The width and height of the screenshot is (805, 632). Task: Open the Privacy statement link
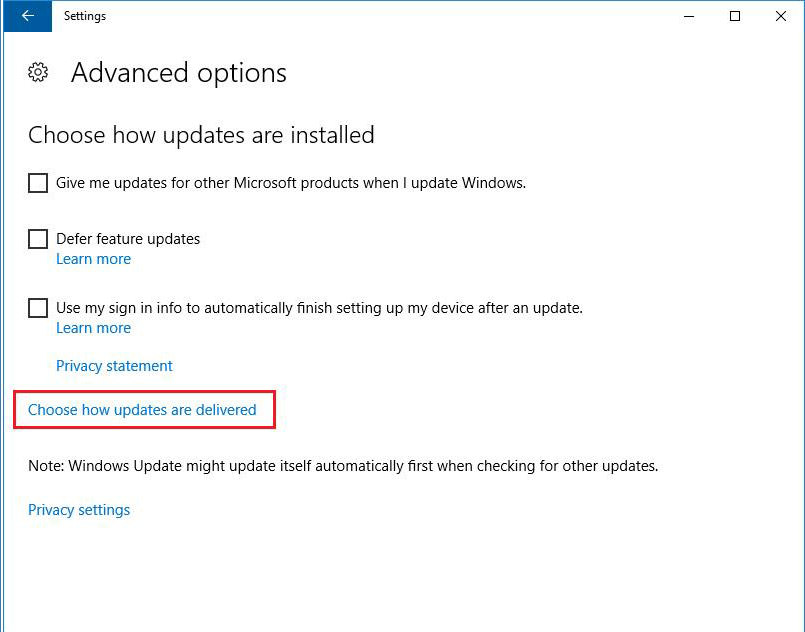114,366
